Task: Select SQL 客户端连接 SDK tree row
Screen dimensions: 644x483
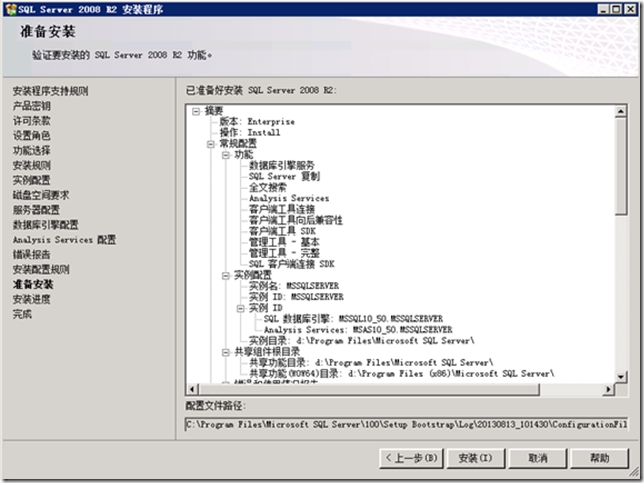Action: (x=292, y=264)
